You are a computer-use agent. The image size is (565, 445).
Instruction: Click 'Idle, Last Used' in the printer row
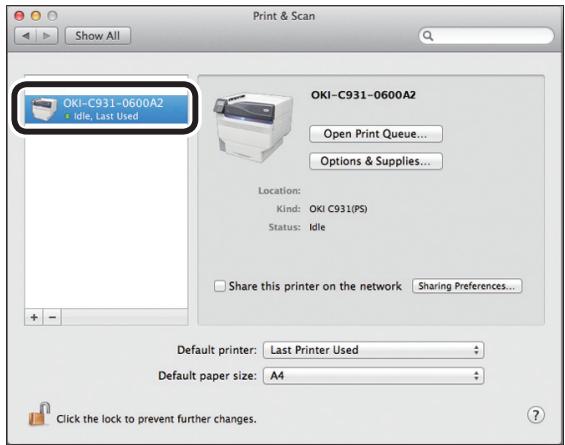click(x=106, y=116)
